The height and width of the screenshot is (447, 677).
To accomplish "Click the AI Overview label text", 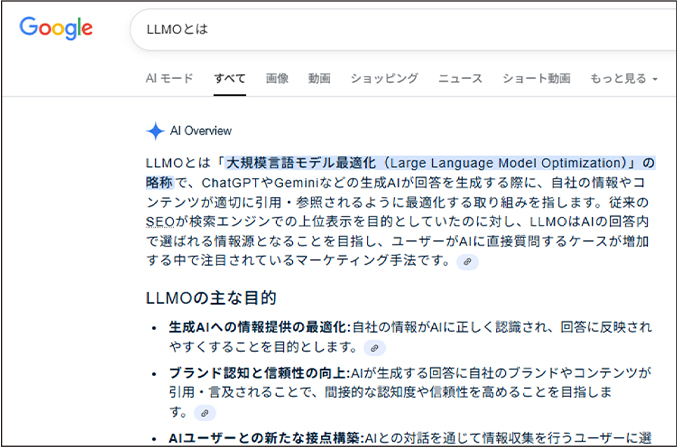I will [x=201, y=131].
